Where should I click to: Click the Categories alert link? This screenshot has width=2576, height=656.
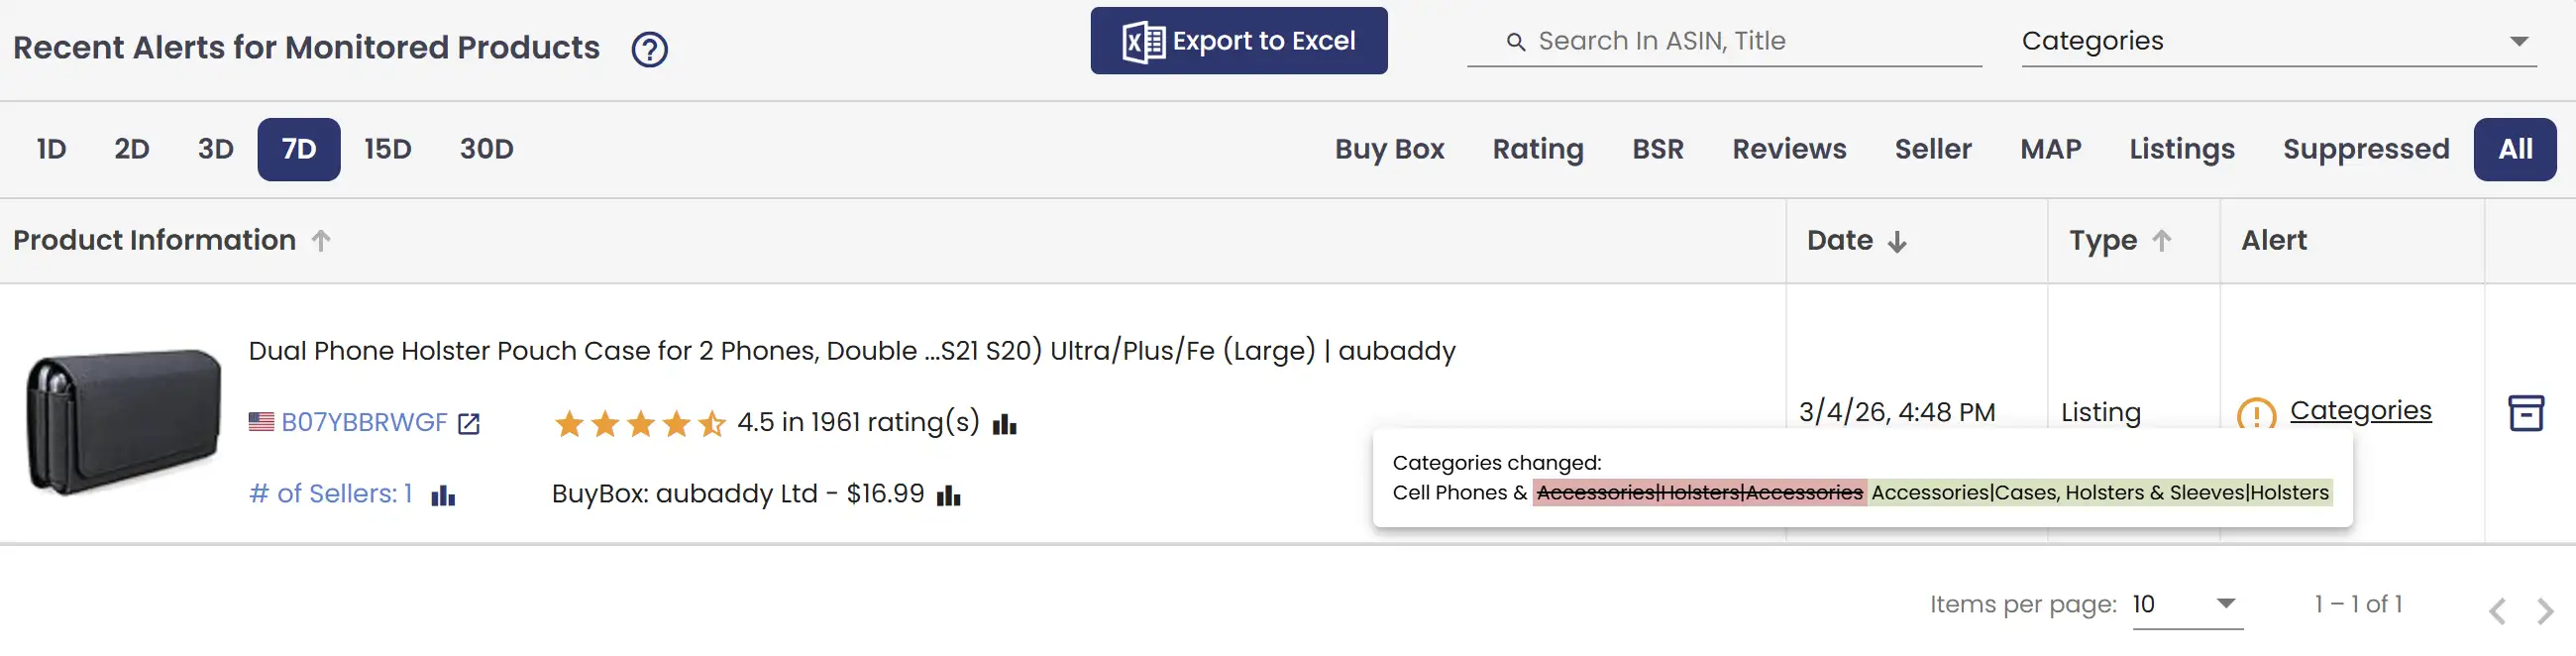2360,410
